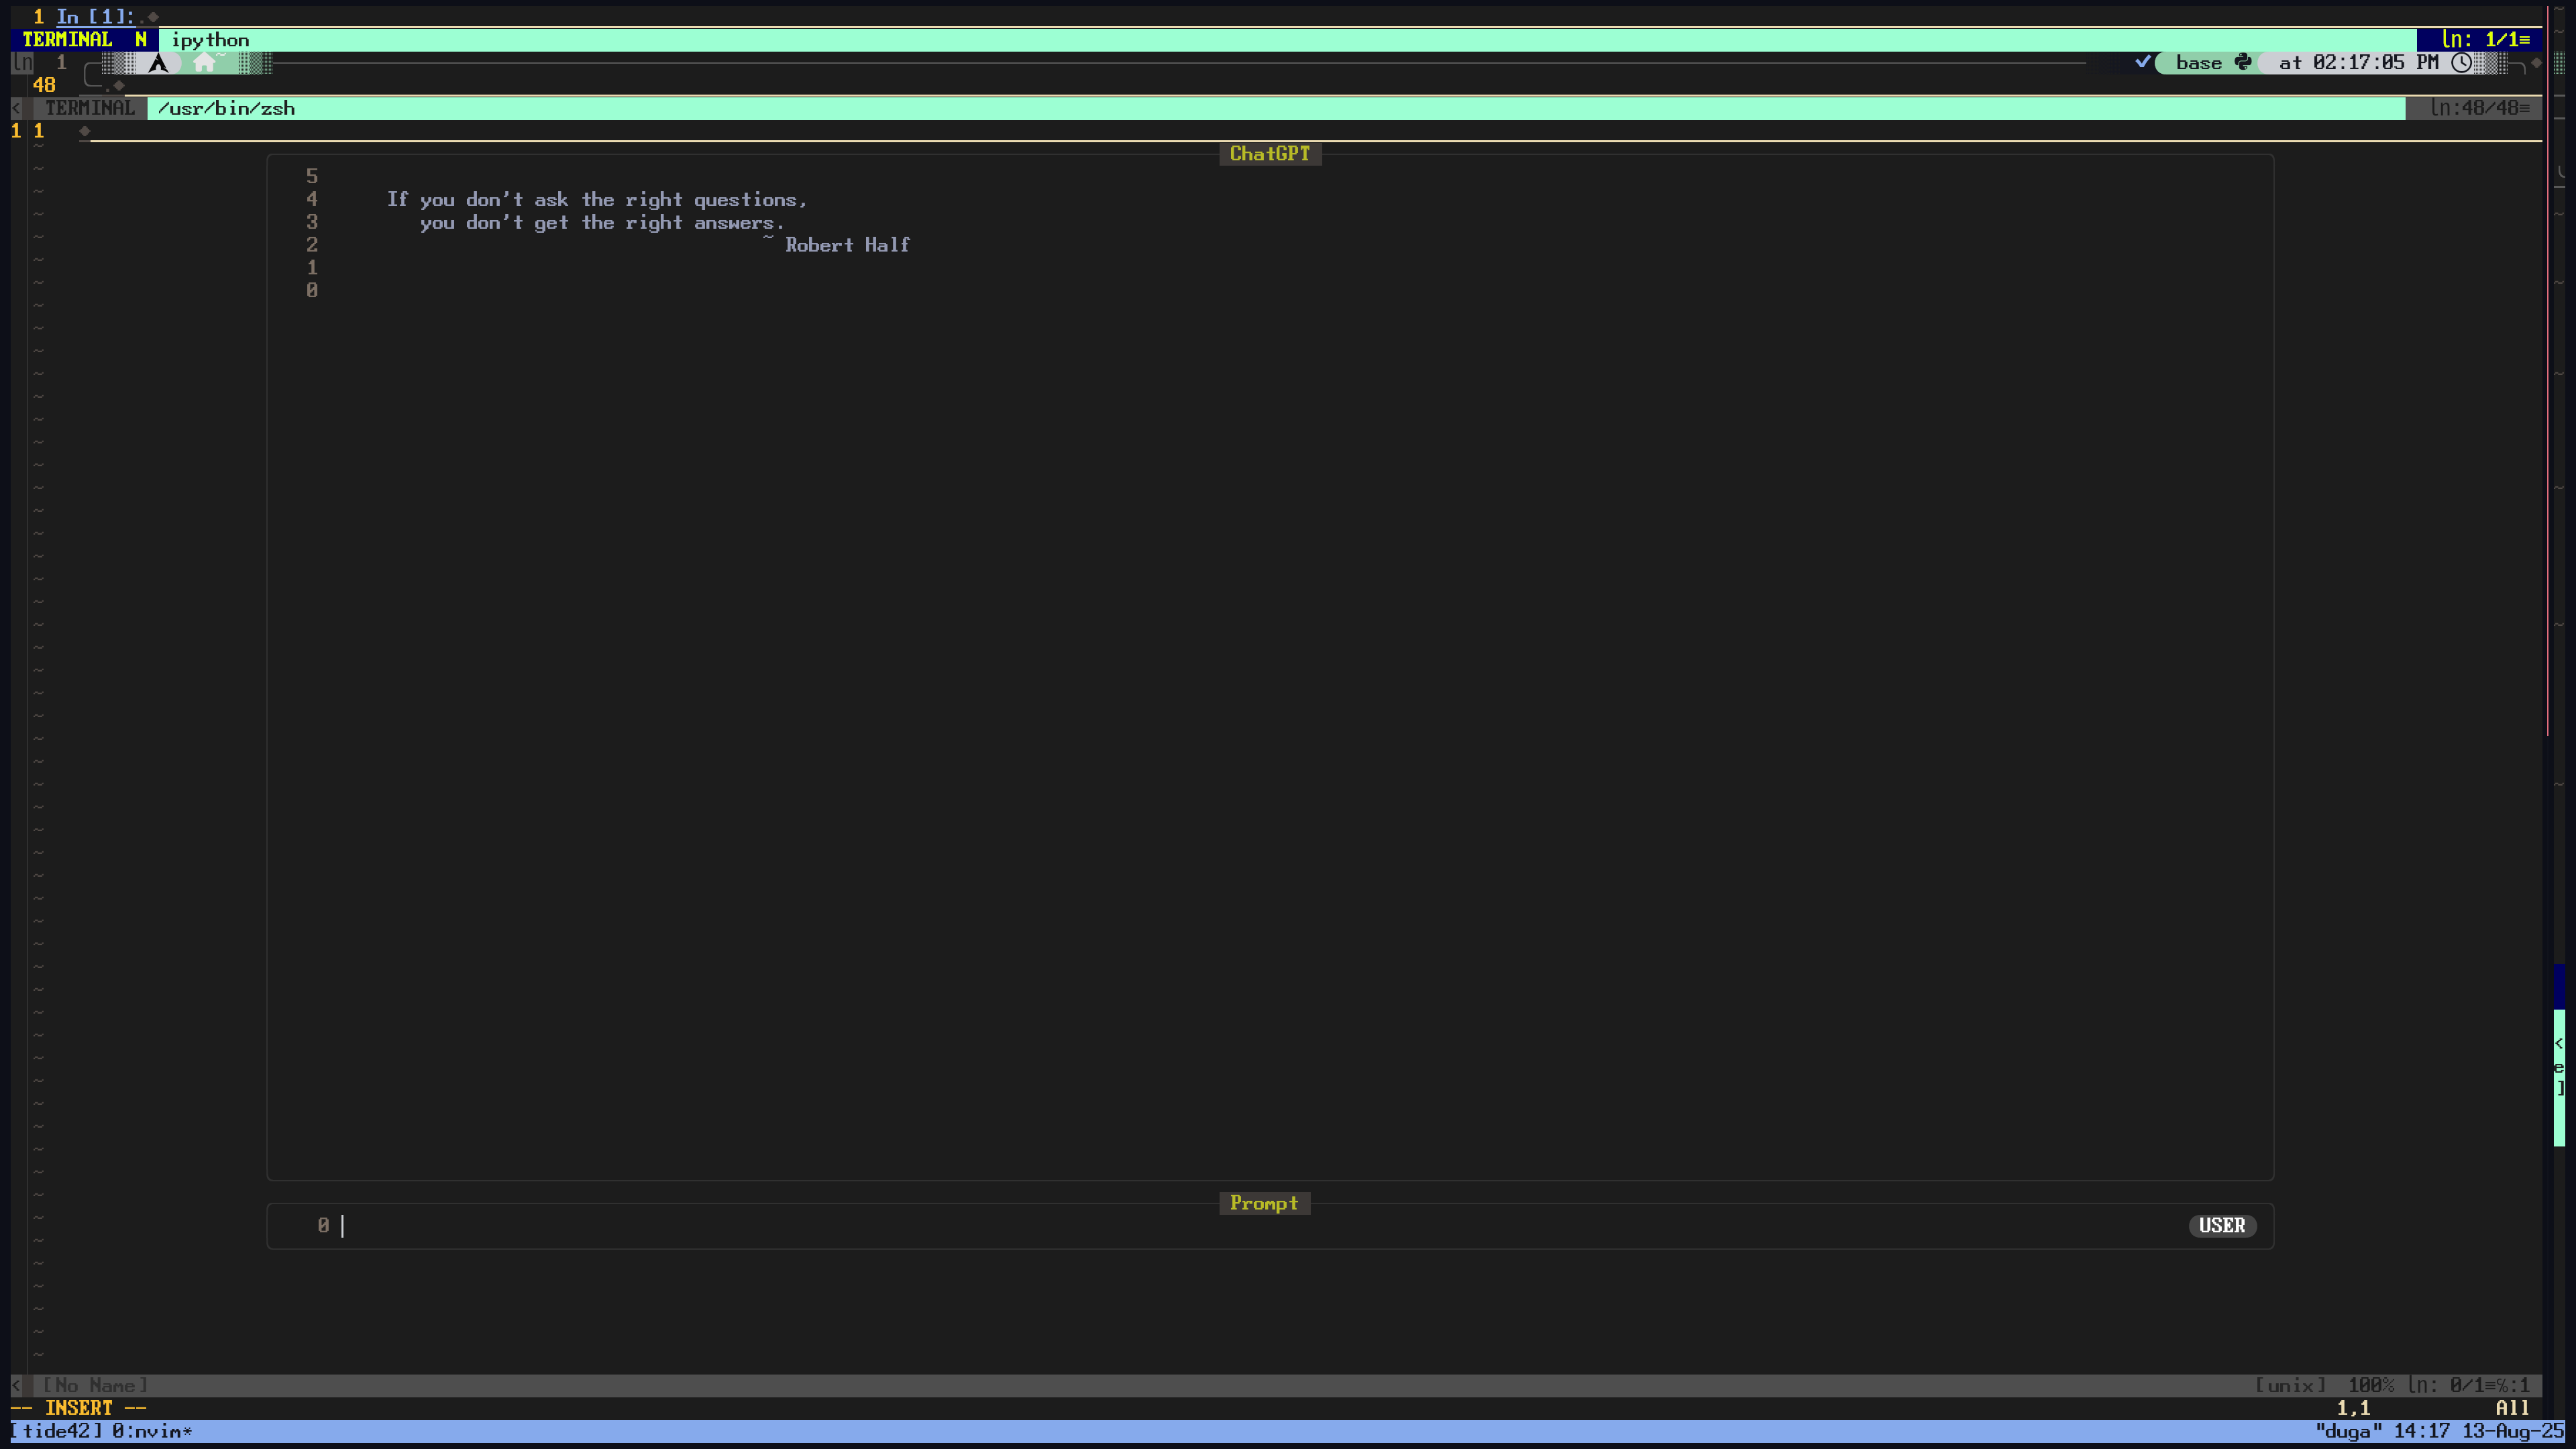Click the home directory house icon

point(204,63)
